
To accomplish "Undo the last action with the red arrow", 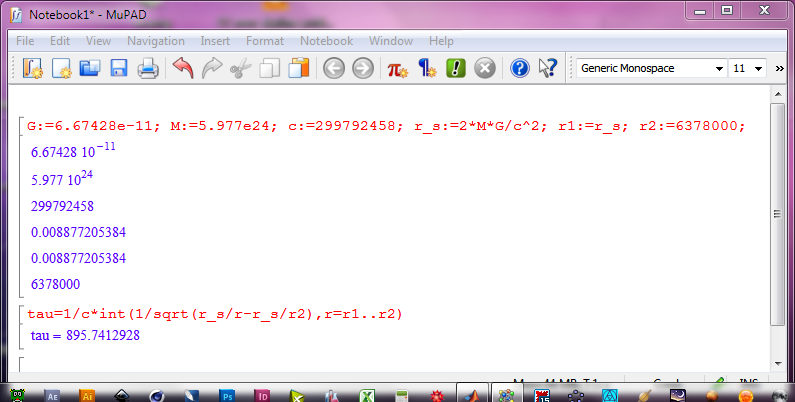I will [x=183, y=69].
